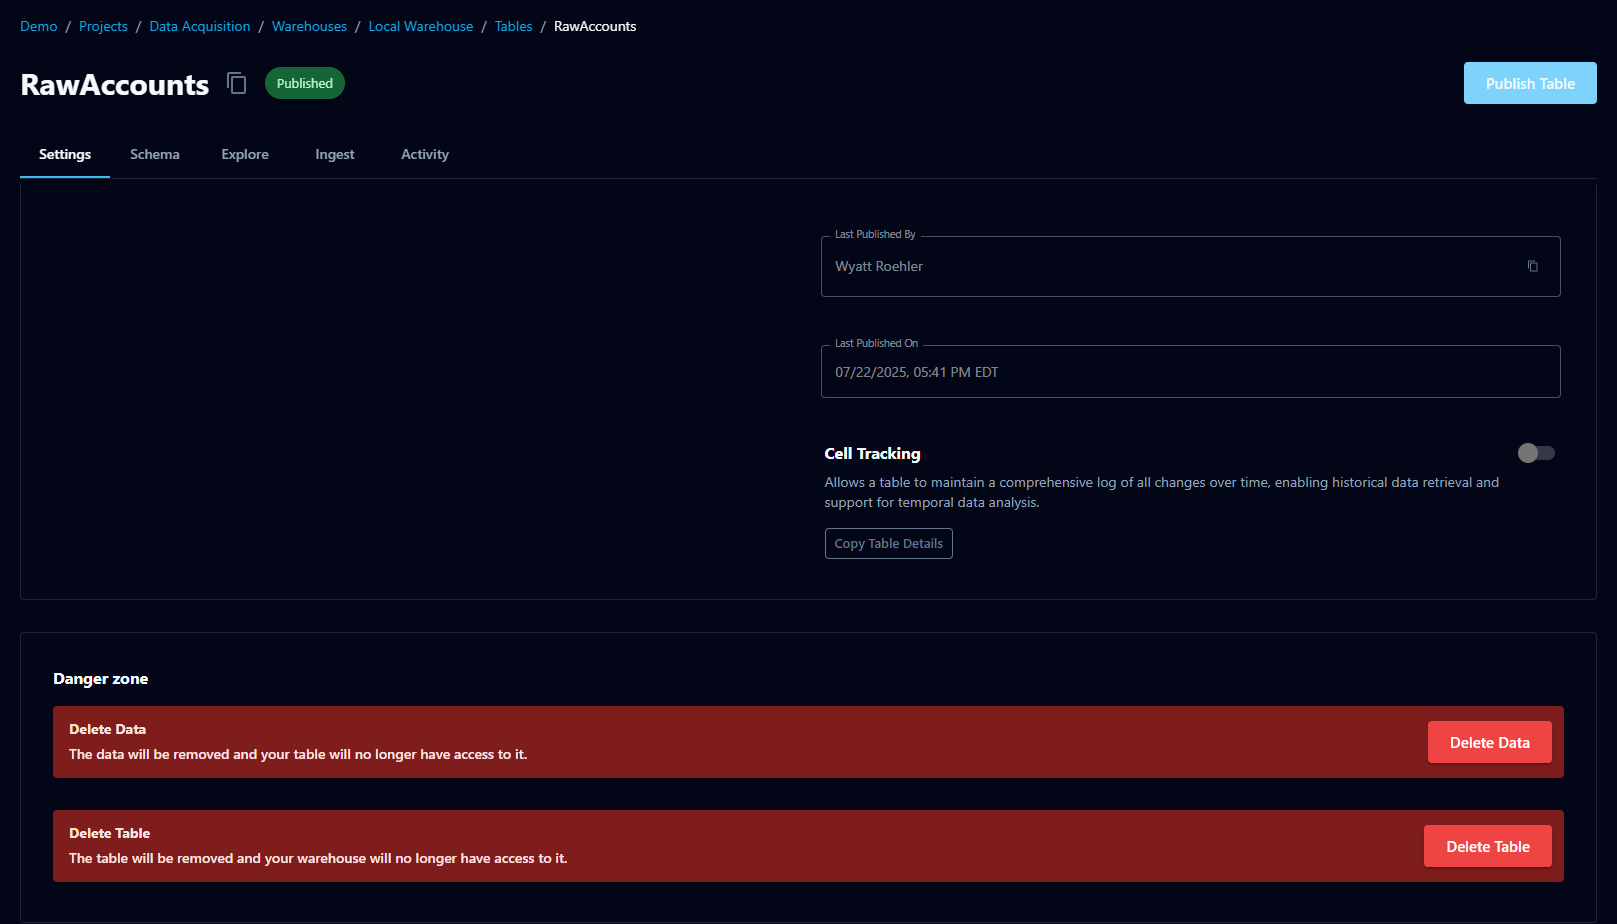Click the Danger zone heading
1617x924 pixels.
(x=100, y=678)
